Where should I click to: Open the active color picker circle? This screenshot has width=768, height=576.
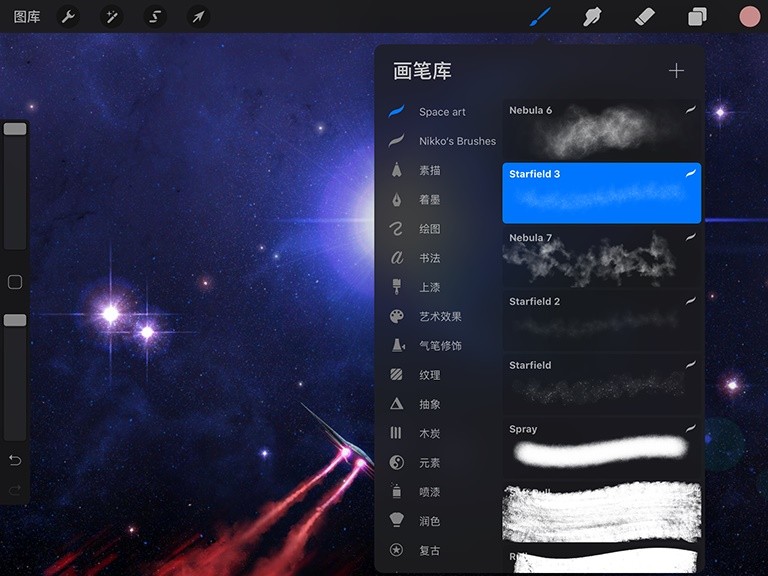(749, 17)
